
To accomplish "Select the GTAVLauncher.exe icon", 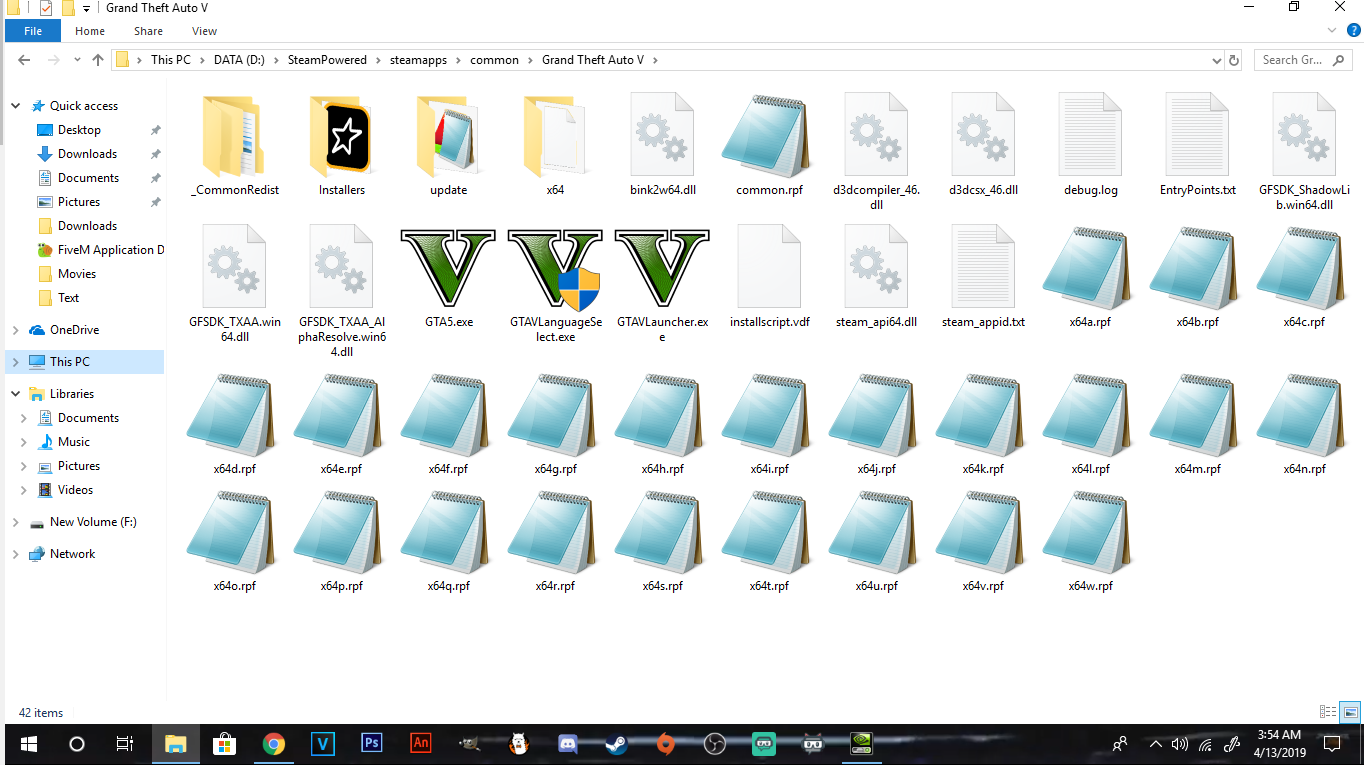I will pos(662,268).
